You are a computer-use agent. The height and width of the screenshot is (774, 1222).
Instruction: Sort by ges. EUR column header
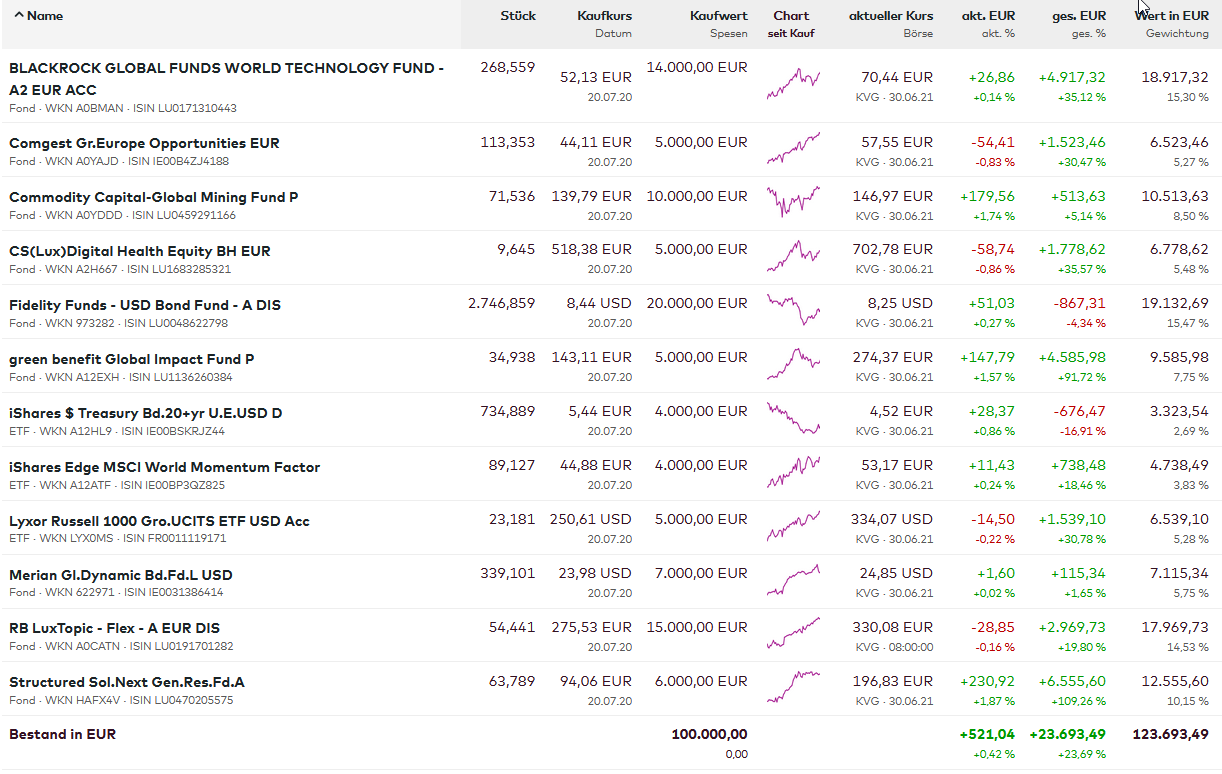click(x=1079, y=16)
